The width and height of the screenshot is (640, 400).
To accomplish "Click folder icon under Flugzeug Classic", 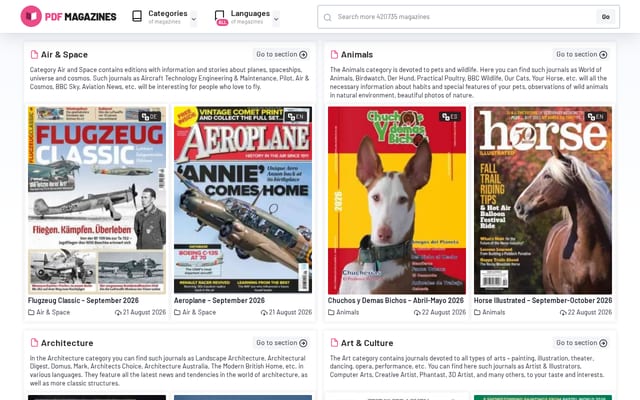I will [x=31, y=312].
